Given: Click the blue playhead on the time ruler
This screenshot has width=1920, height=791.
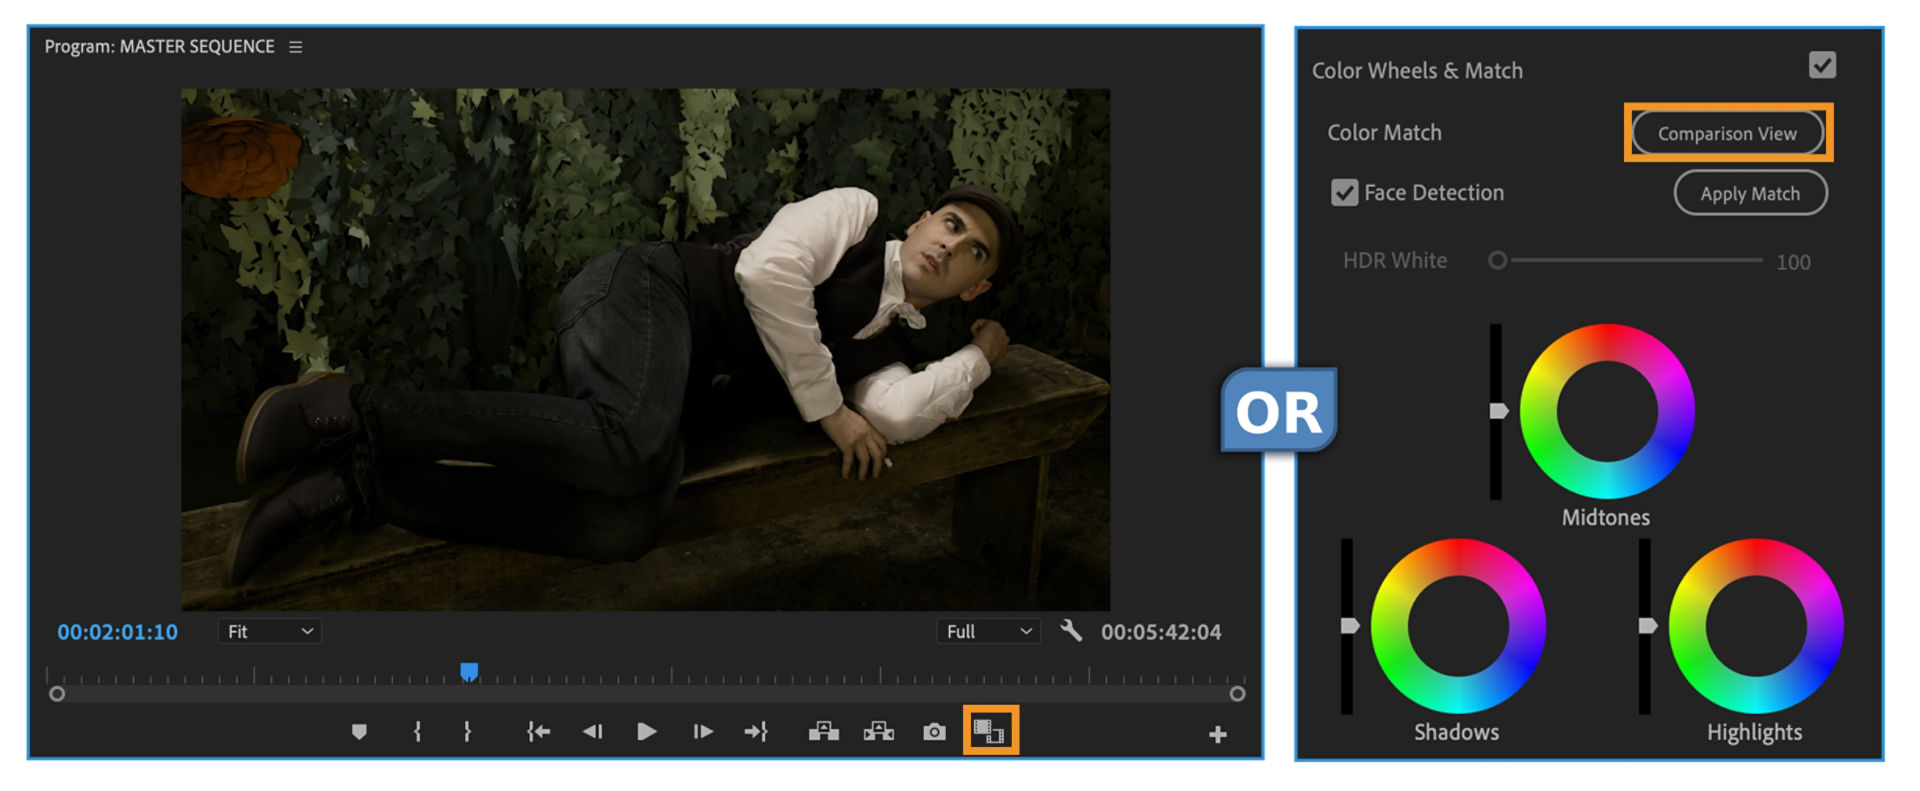Looking at the screenshot, I should click(469, 671).
